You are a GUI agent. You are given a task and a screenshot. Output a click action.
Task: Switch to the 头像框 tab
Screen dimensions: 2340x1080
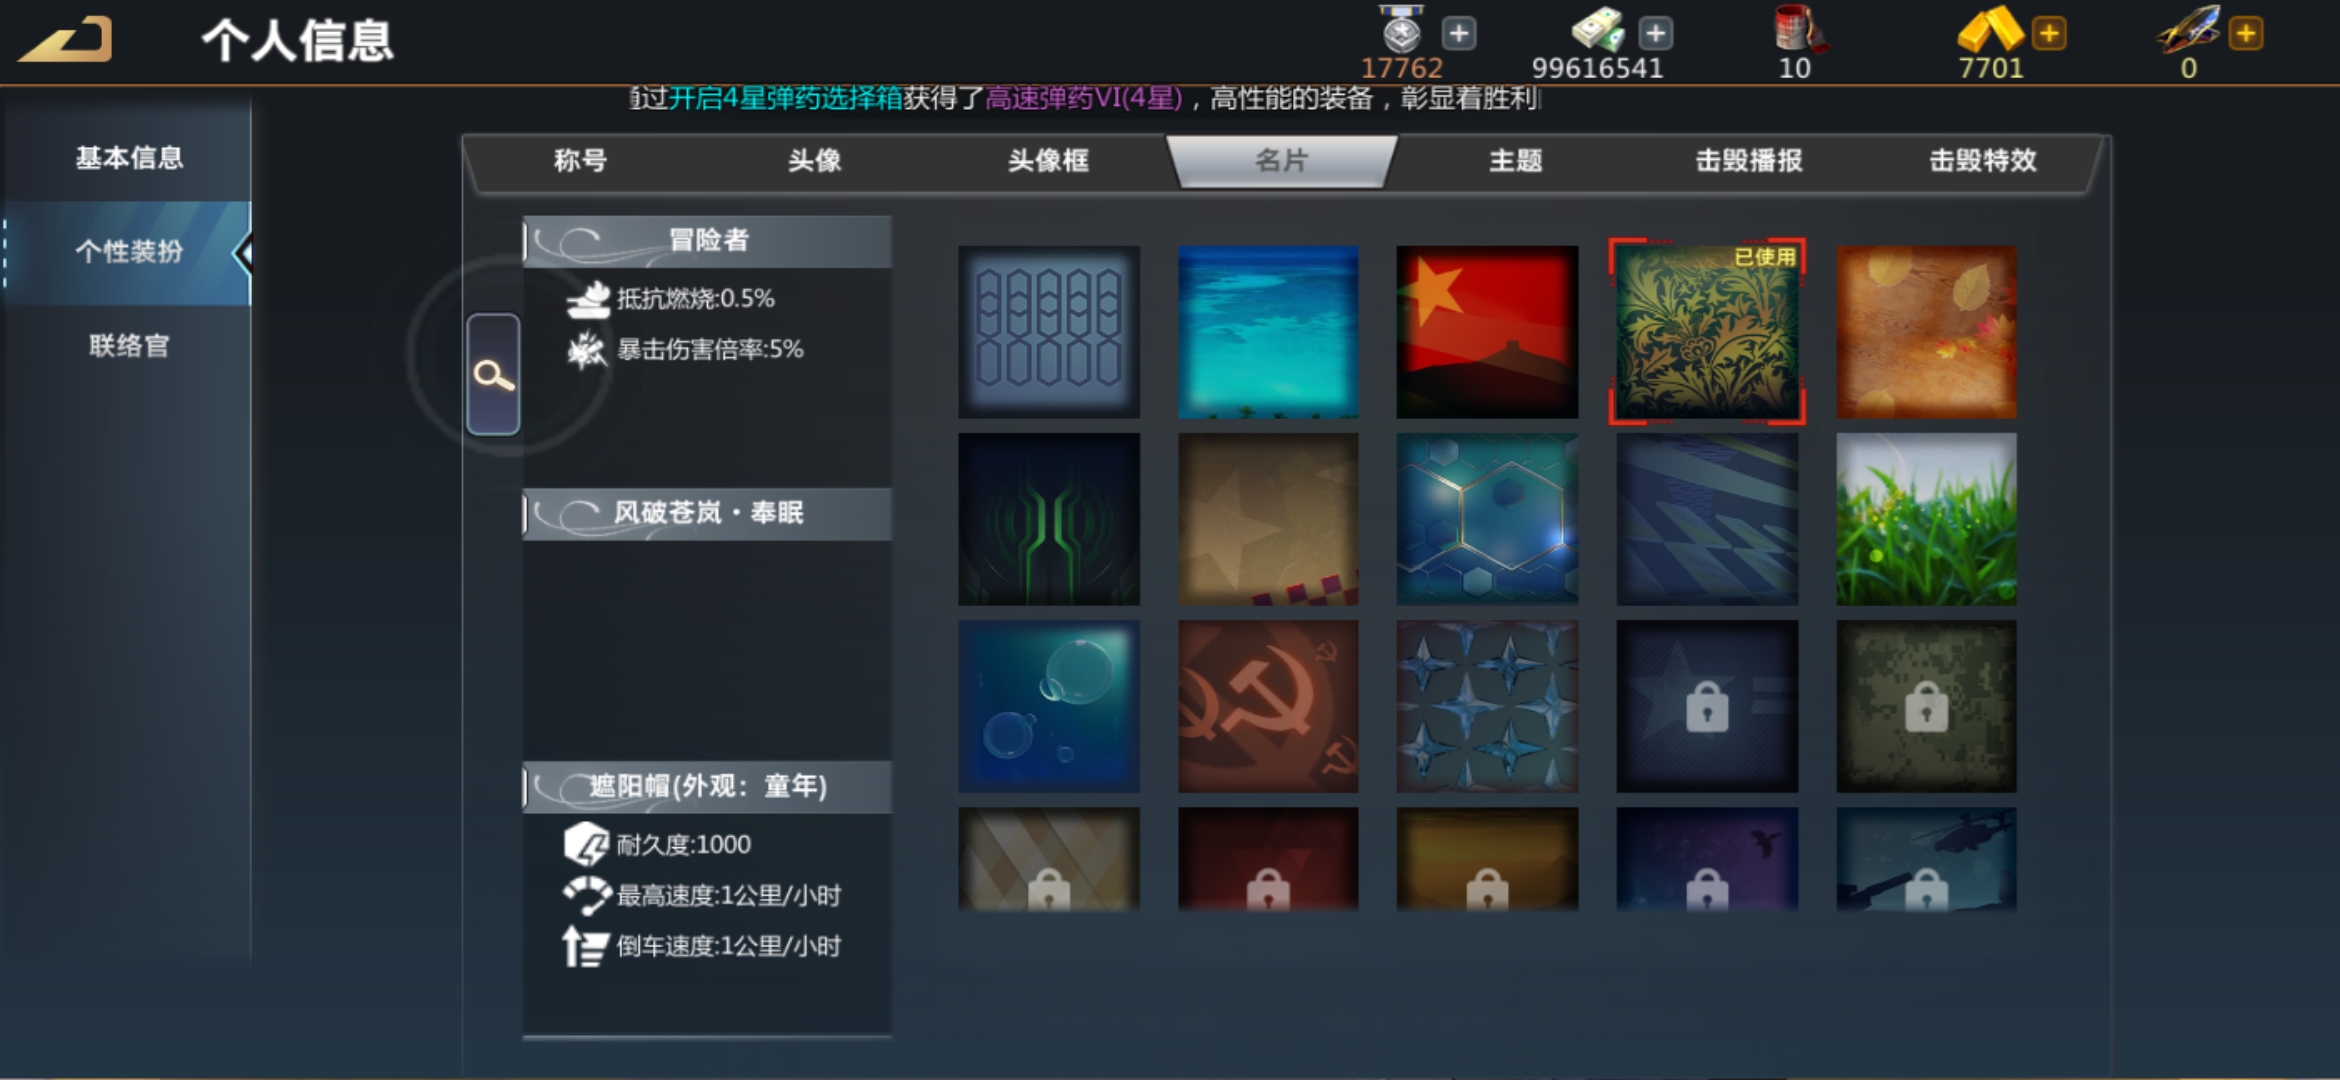(1047, 160)
